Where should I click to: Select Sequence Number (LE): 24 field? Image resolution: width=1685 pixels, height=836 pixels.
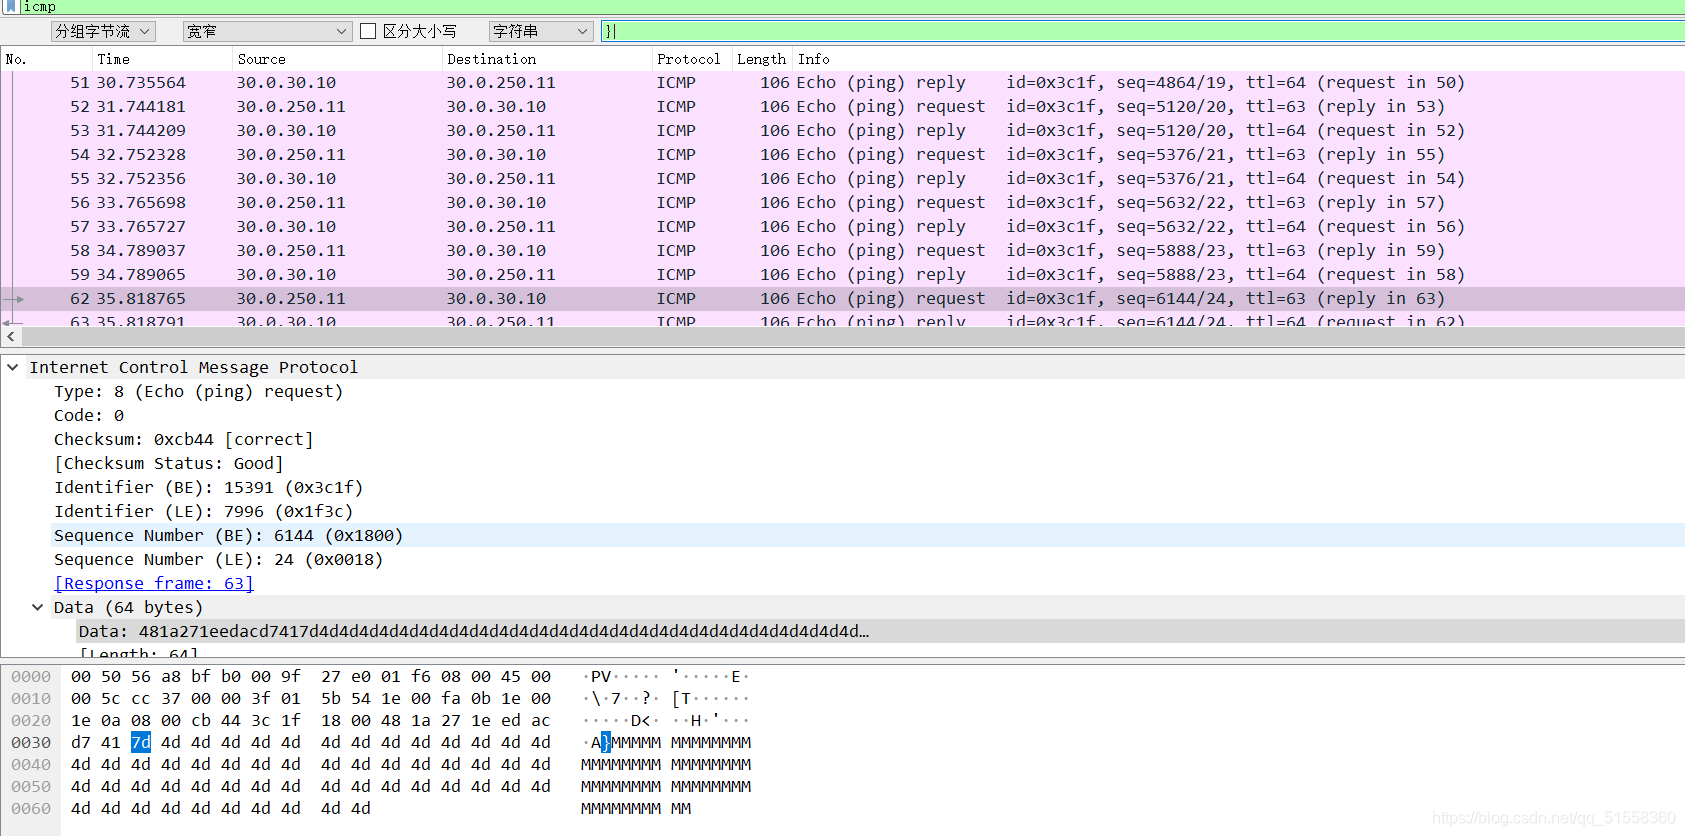point(218,559)
